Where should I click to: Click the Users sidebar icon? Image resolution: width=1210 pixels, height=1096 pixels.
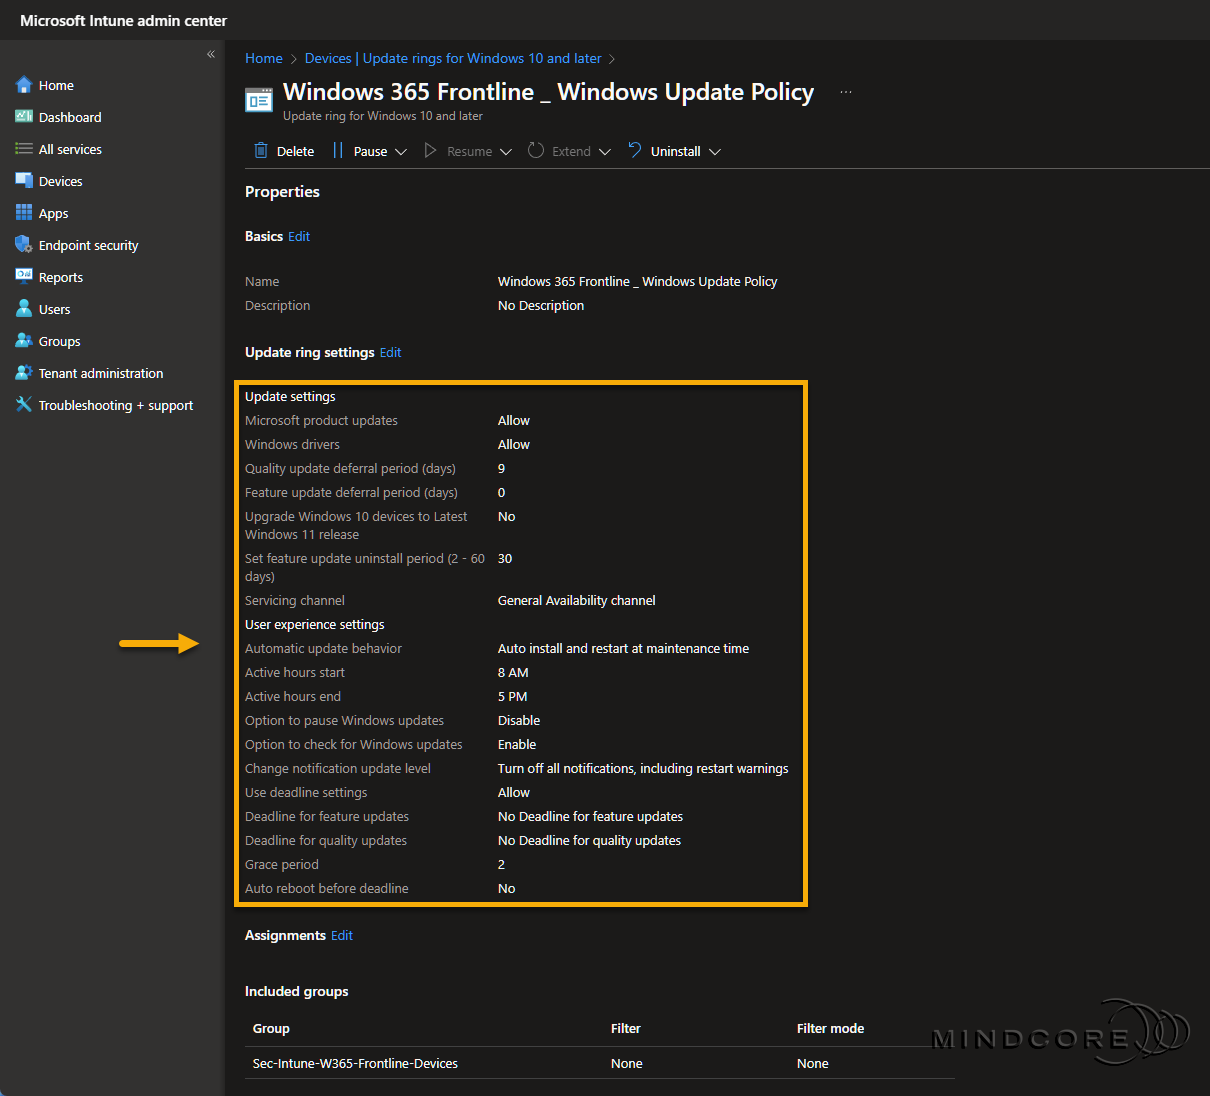point(24,309)
